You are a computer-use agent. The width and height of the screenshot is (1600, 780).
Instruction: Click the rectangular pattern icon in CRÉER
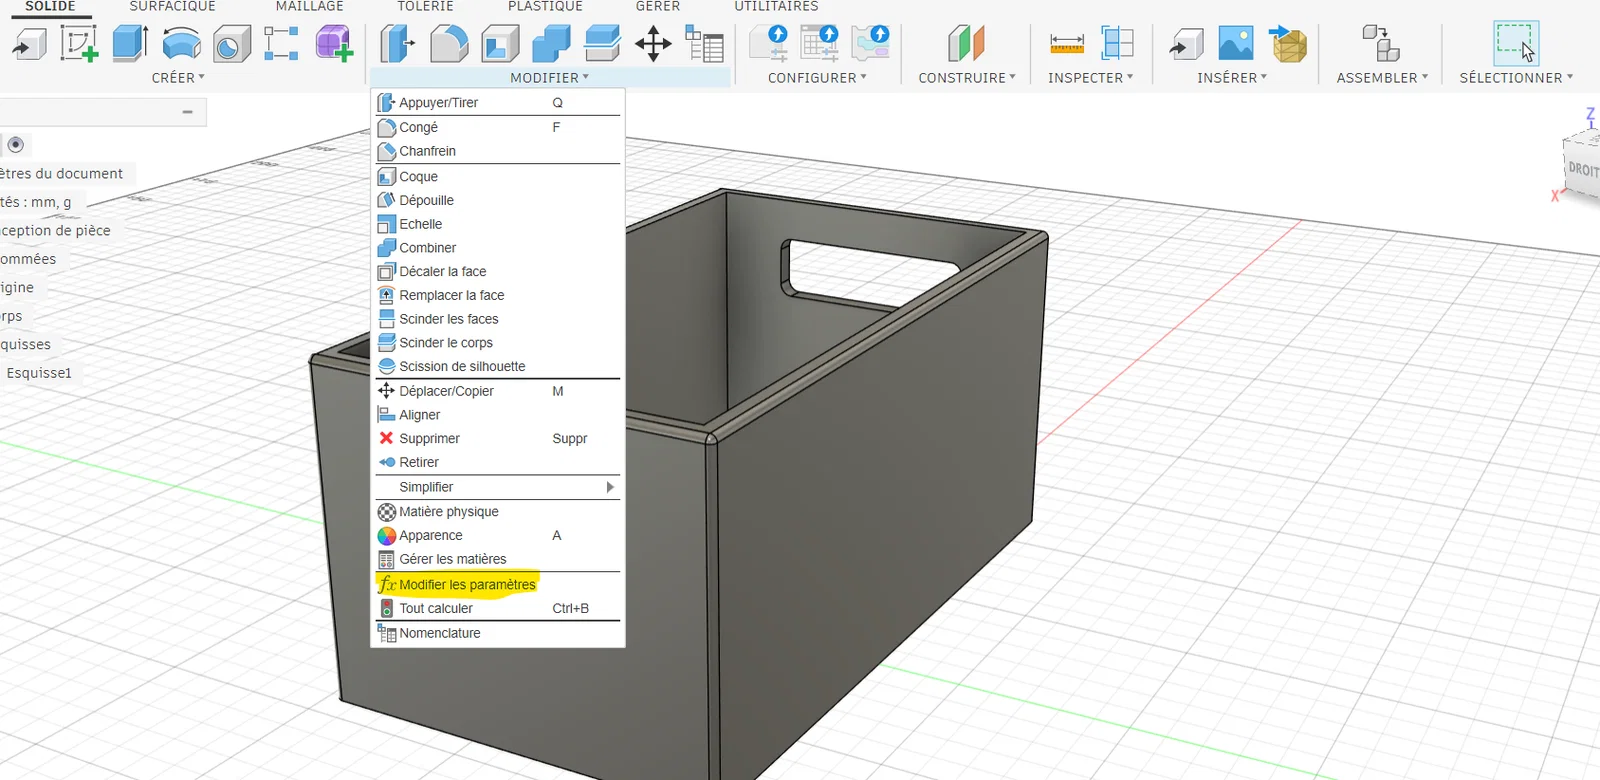(x=281, y=44)
